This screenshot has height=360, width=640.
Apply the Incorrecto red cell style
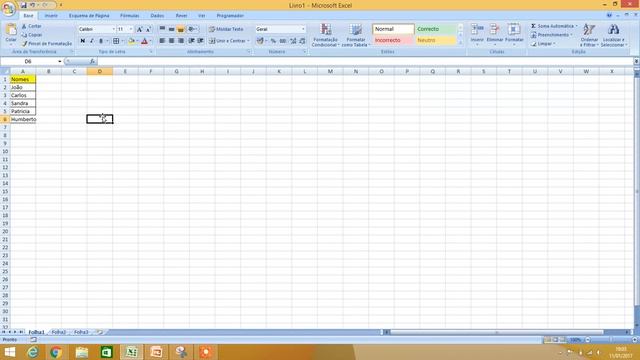(x=393, y=40)
